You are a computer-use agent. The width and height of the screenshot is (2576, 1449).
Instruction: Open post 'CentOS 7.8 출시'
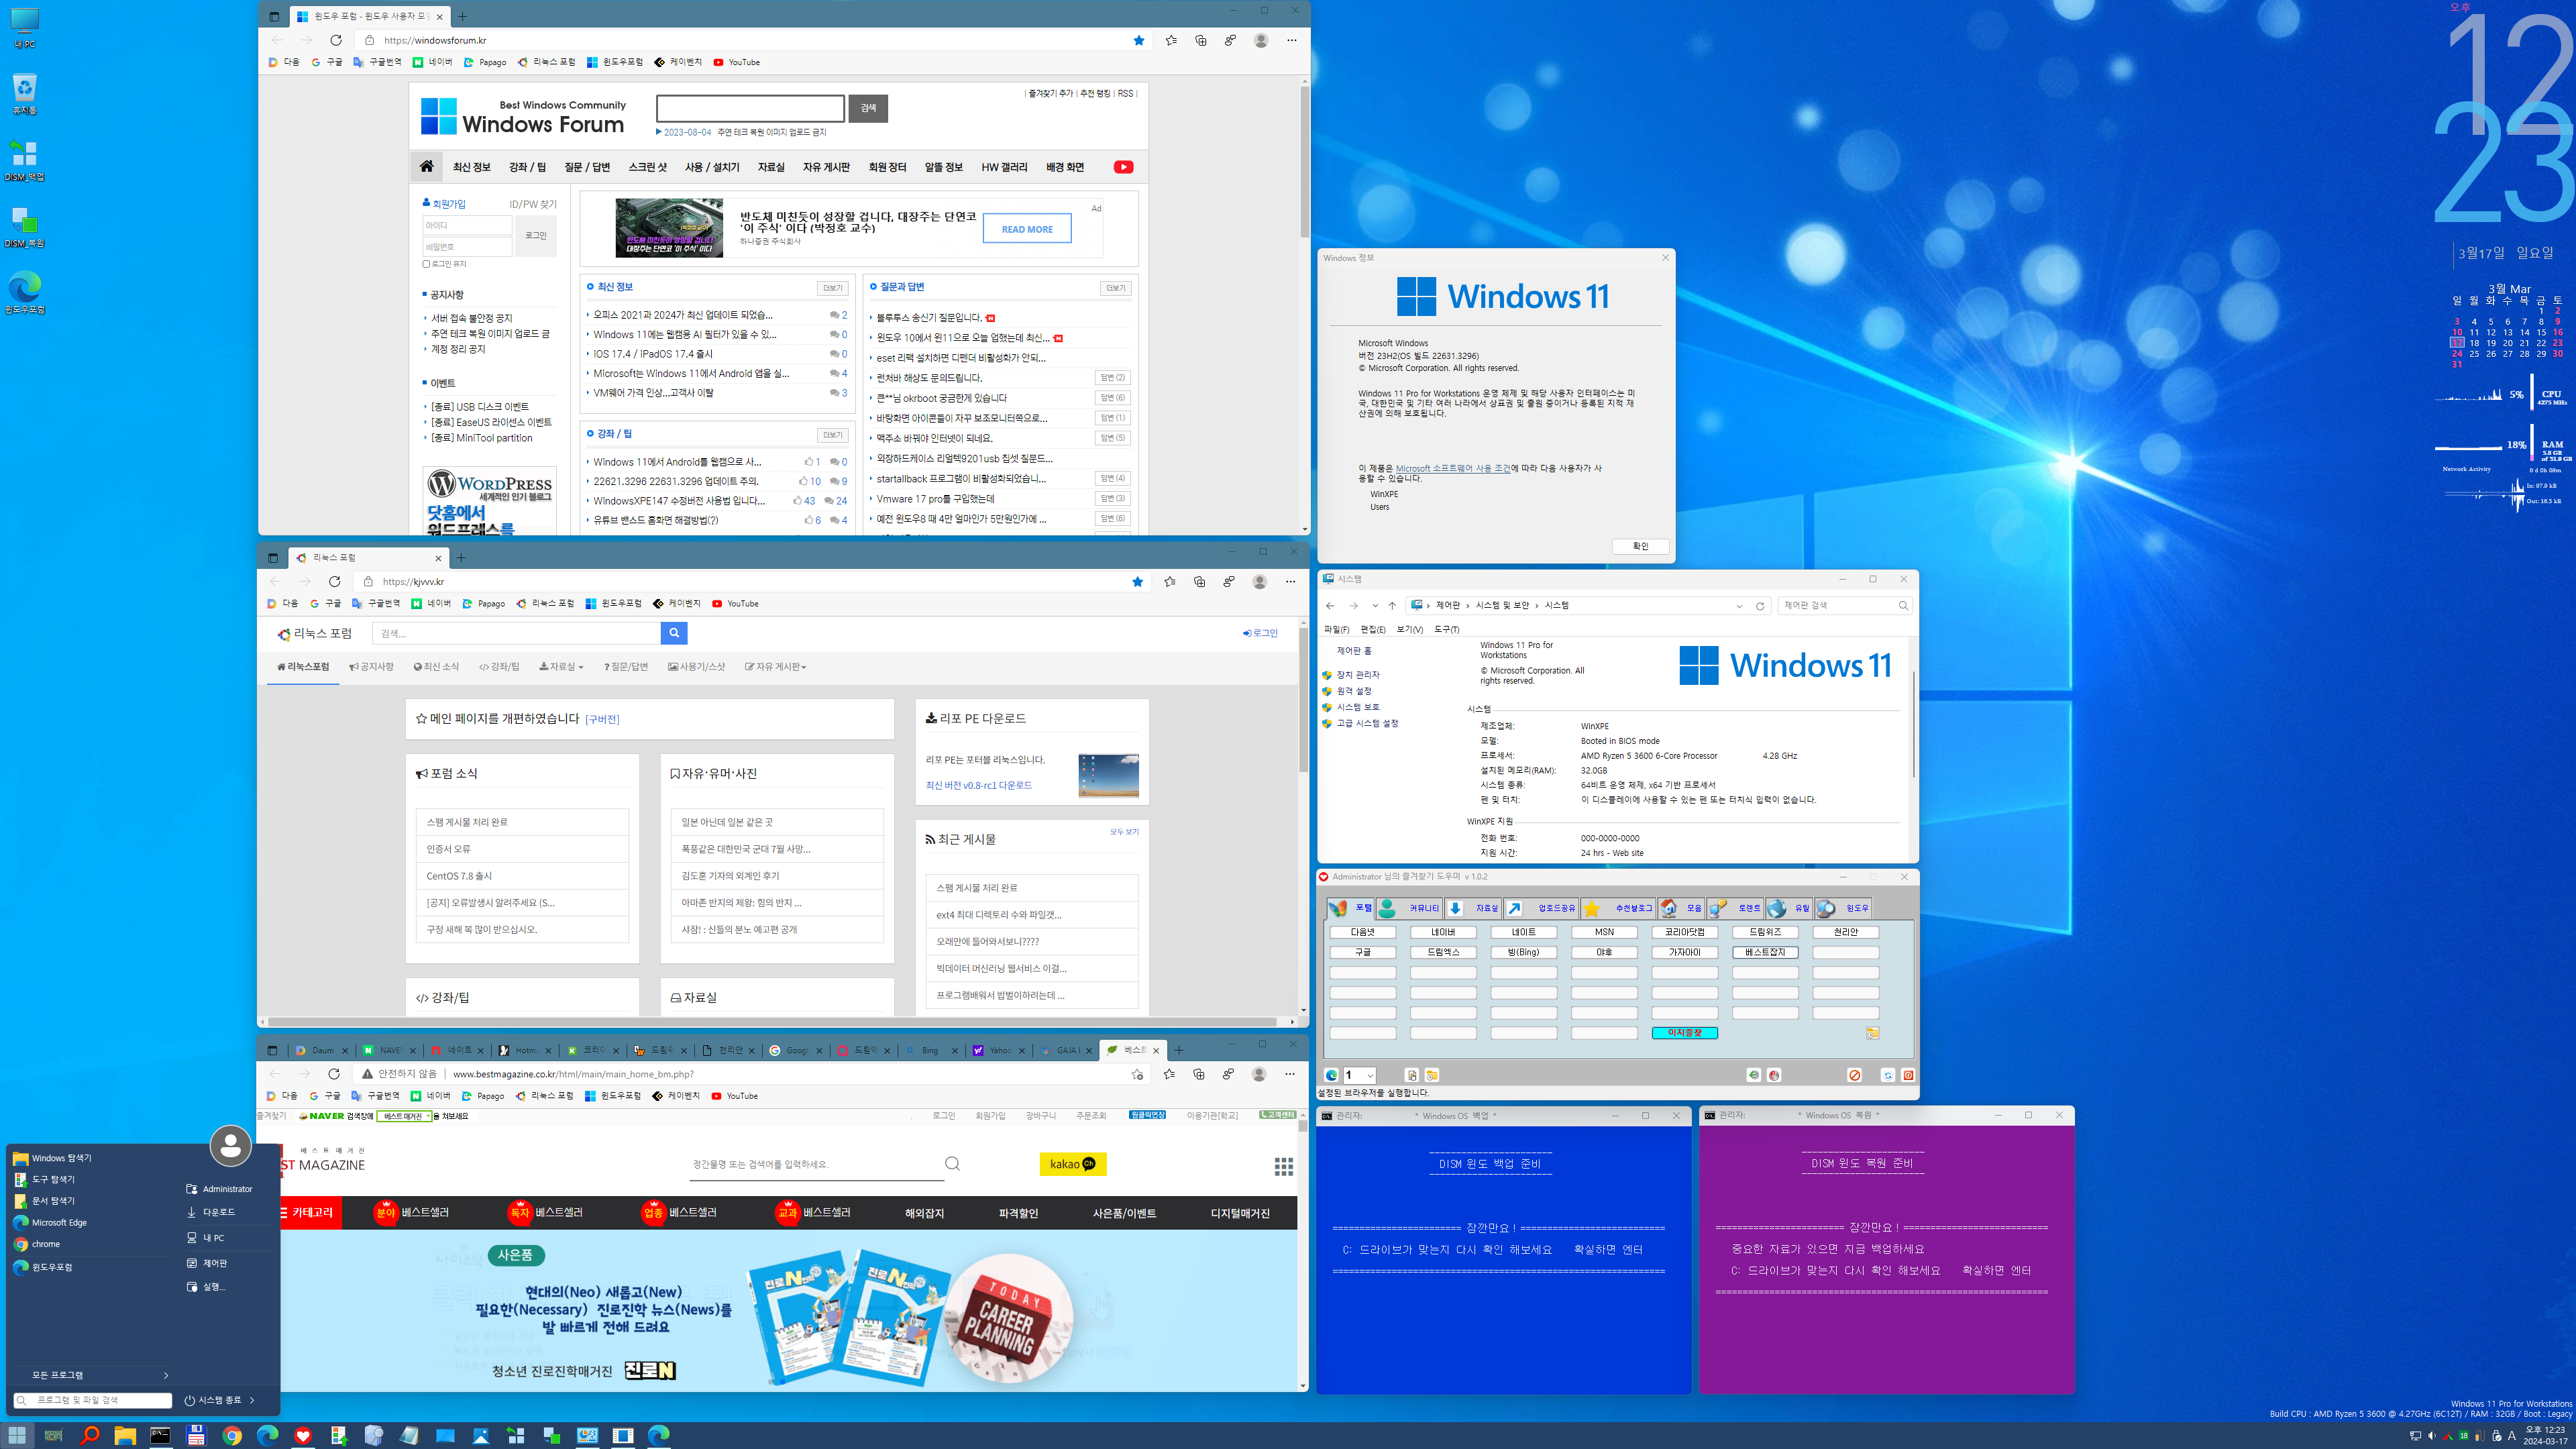pyautogui.click(x=459, y=876)
